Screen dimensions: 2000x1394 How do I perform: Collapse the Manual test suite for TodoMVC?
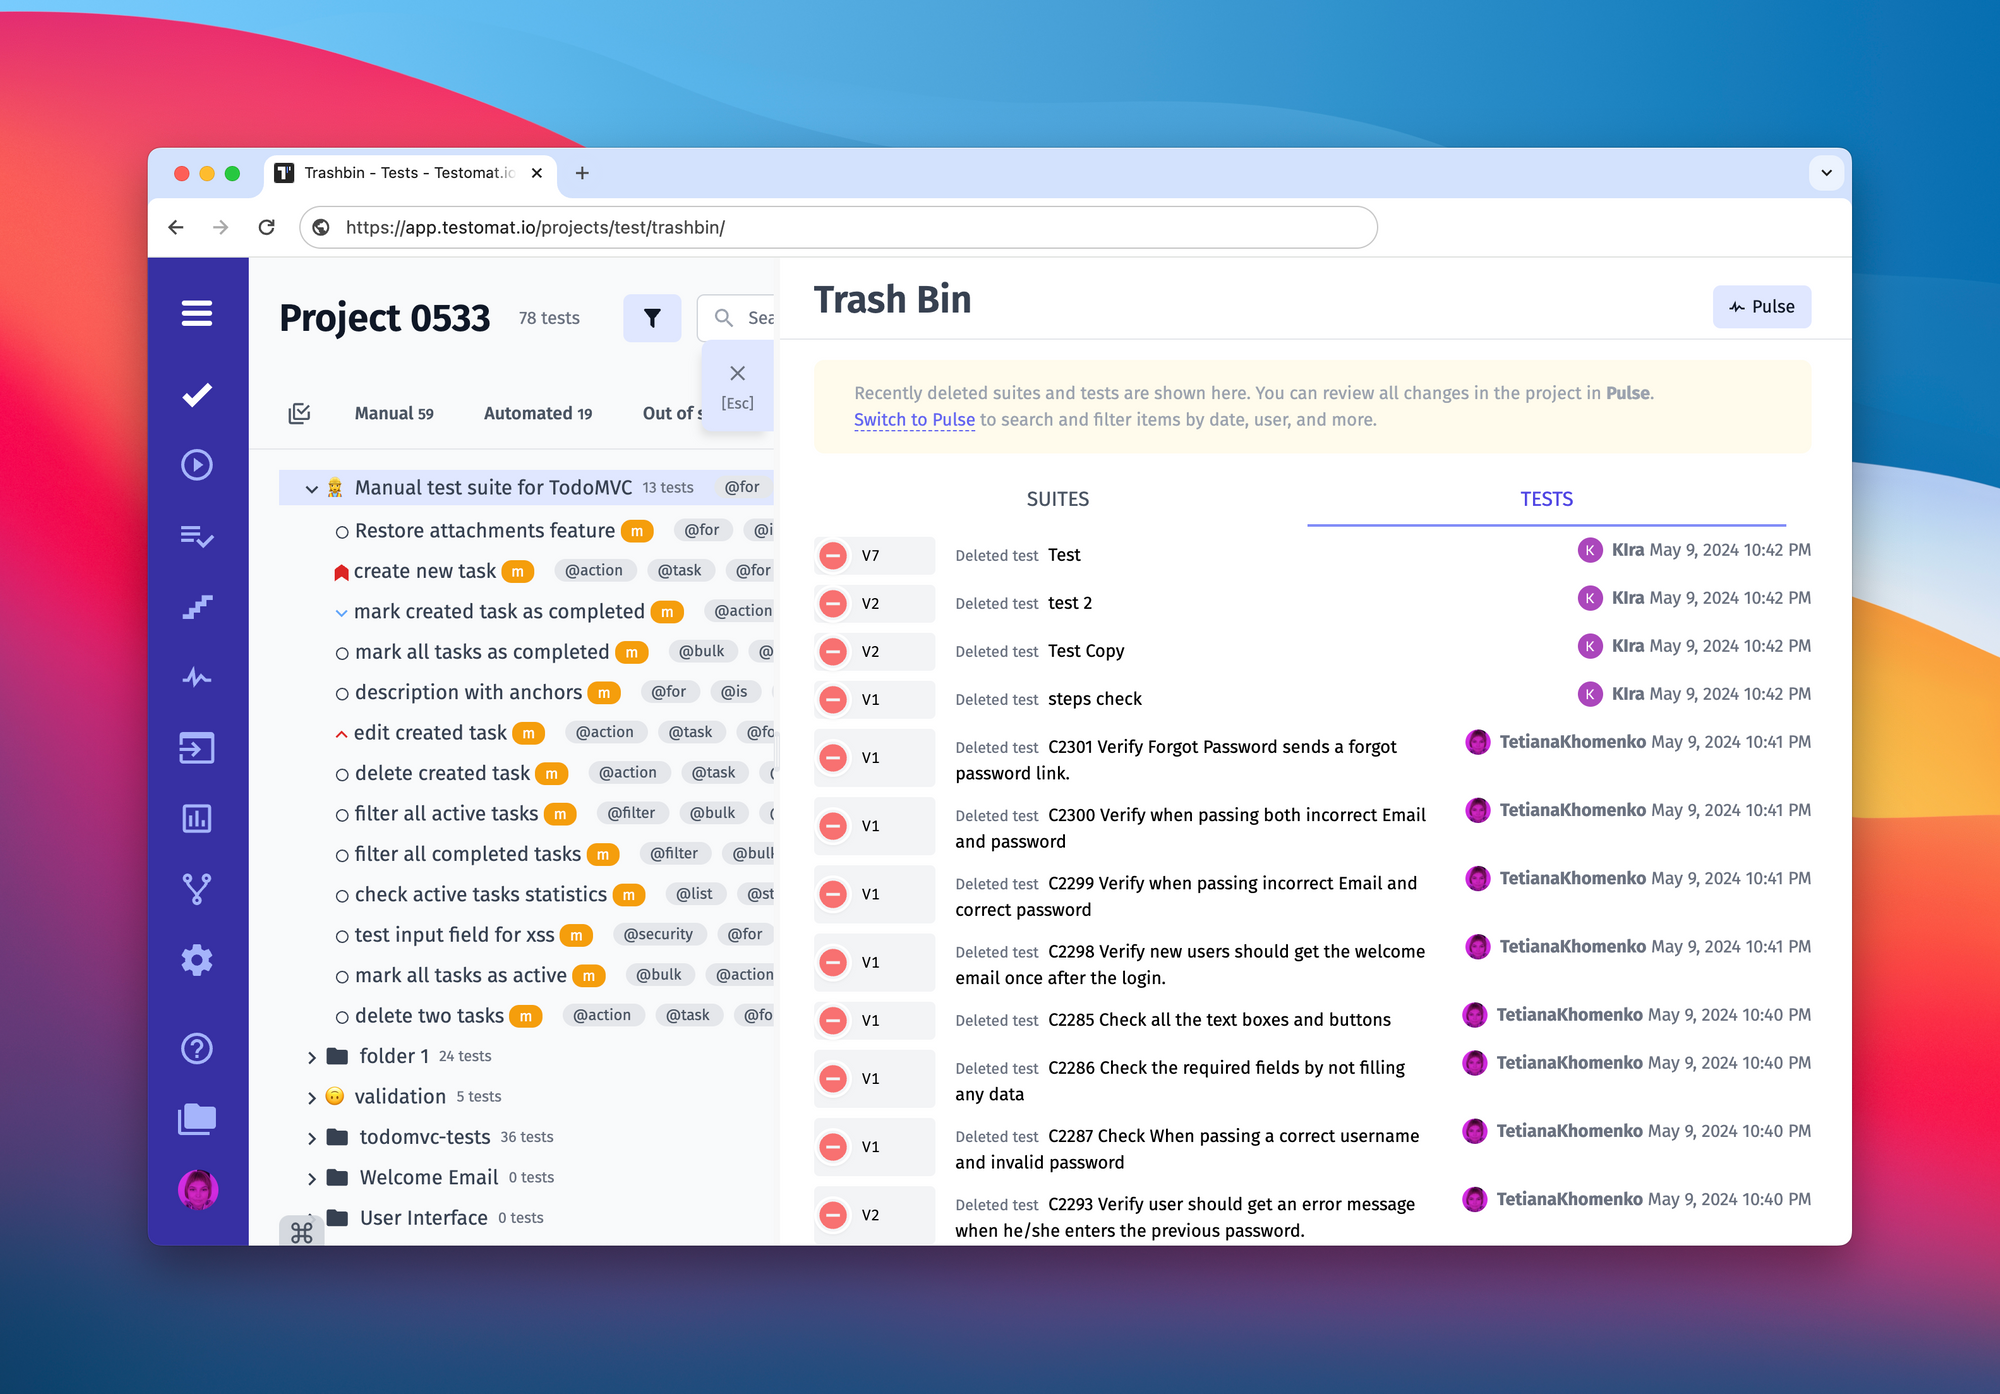tap(305, 488)
